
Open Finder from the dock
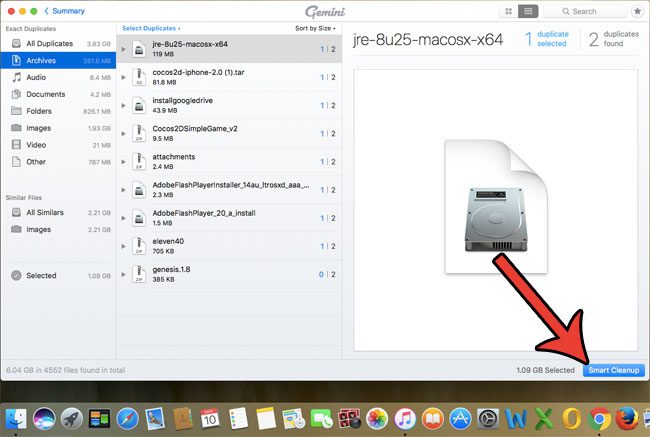[x=16, y=419]
